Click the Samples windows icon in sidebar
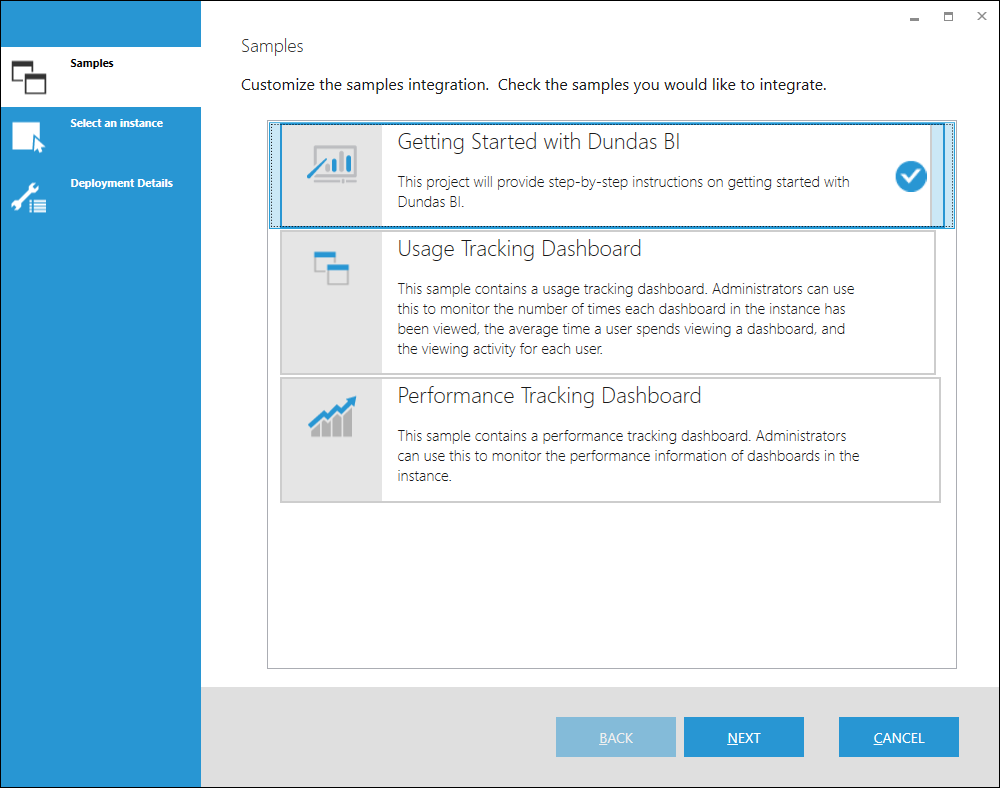This screenshot has width=1000, height=788. pyautogui.click(x=29, y=77)
